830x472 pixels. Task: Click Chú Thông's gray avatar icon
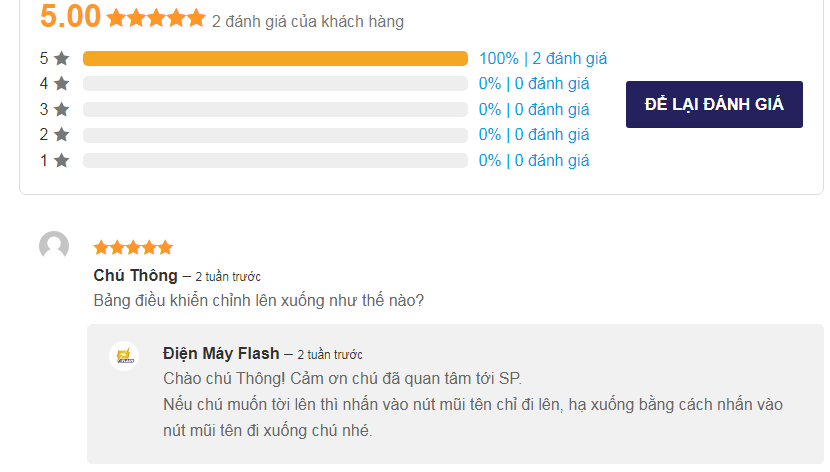coord(54,246)
